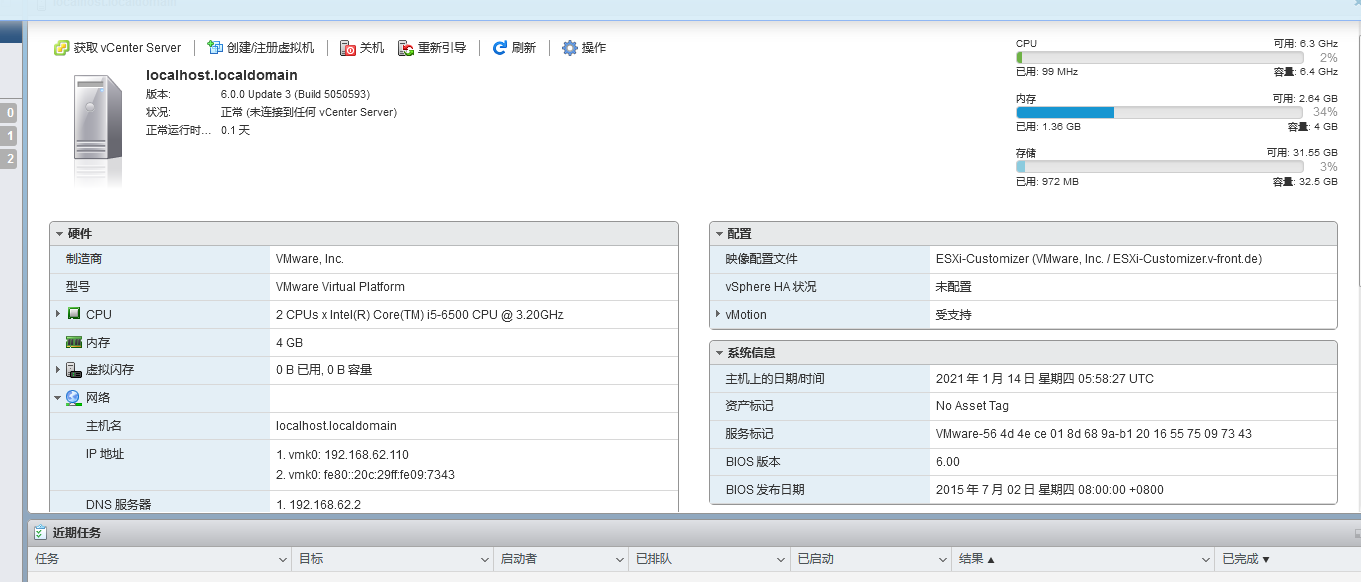Click the 关机 button label
This screenshot has width=1361, height=582.
pyautogui.click(x=372, y=48)
